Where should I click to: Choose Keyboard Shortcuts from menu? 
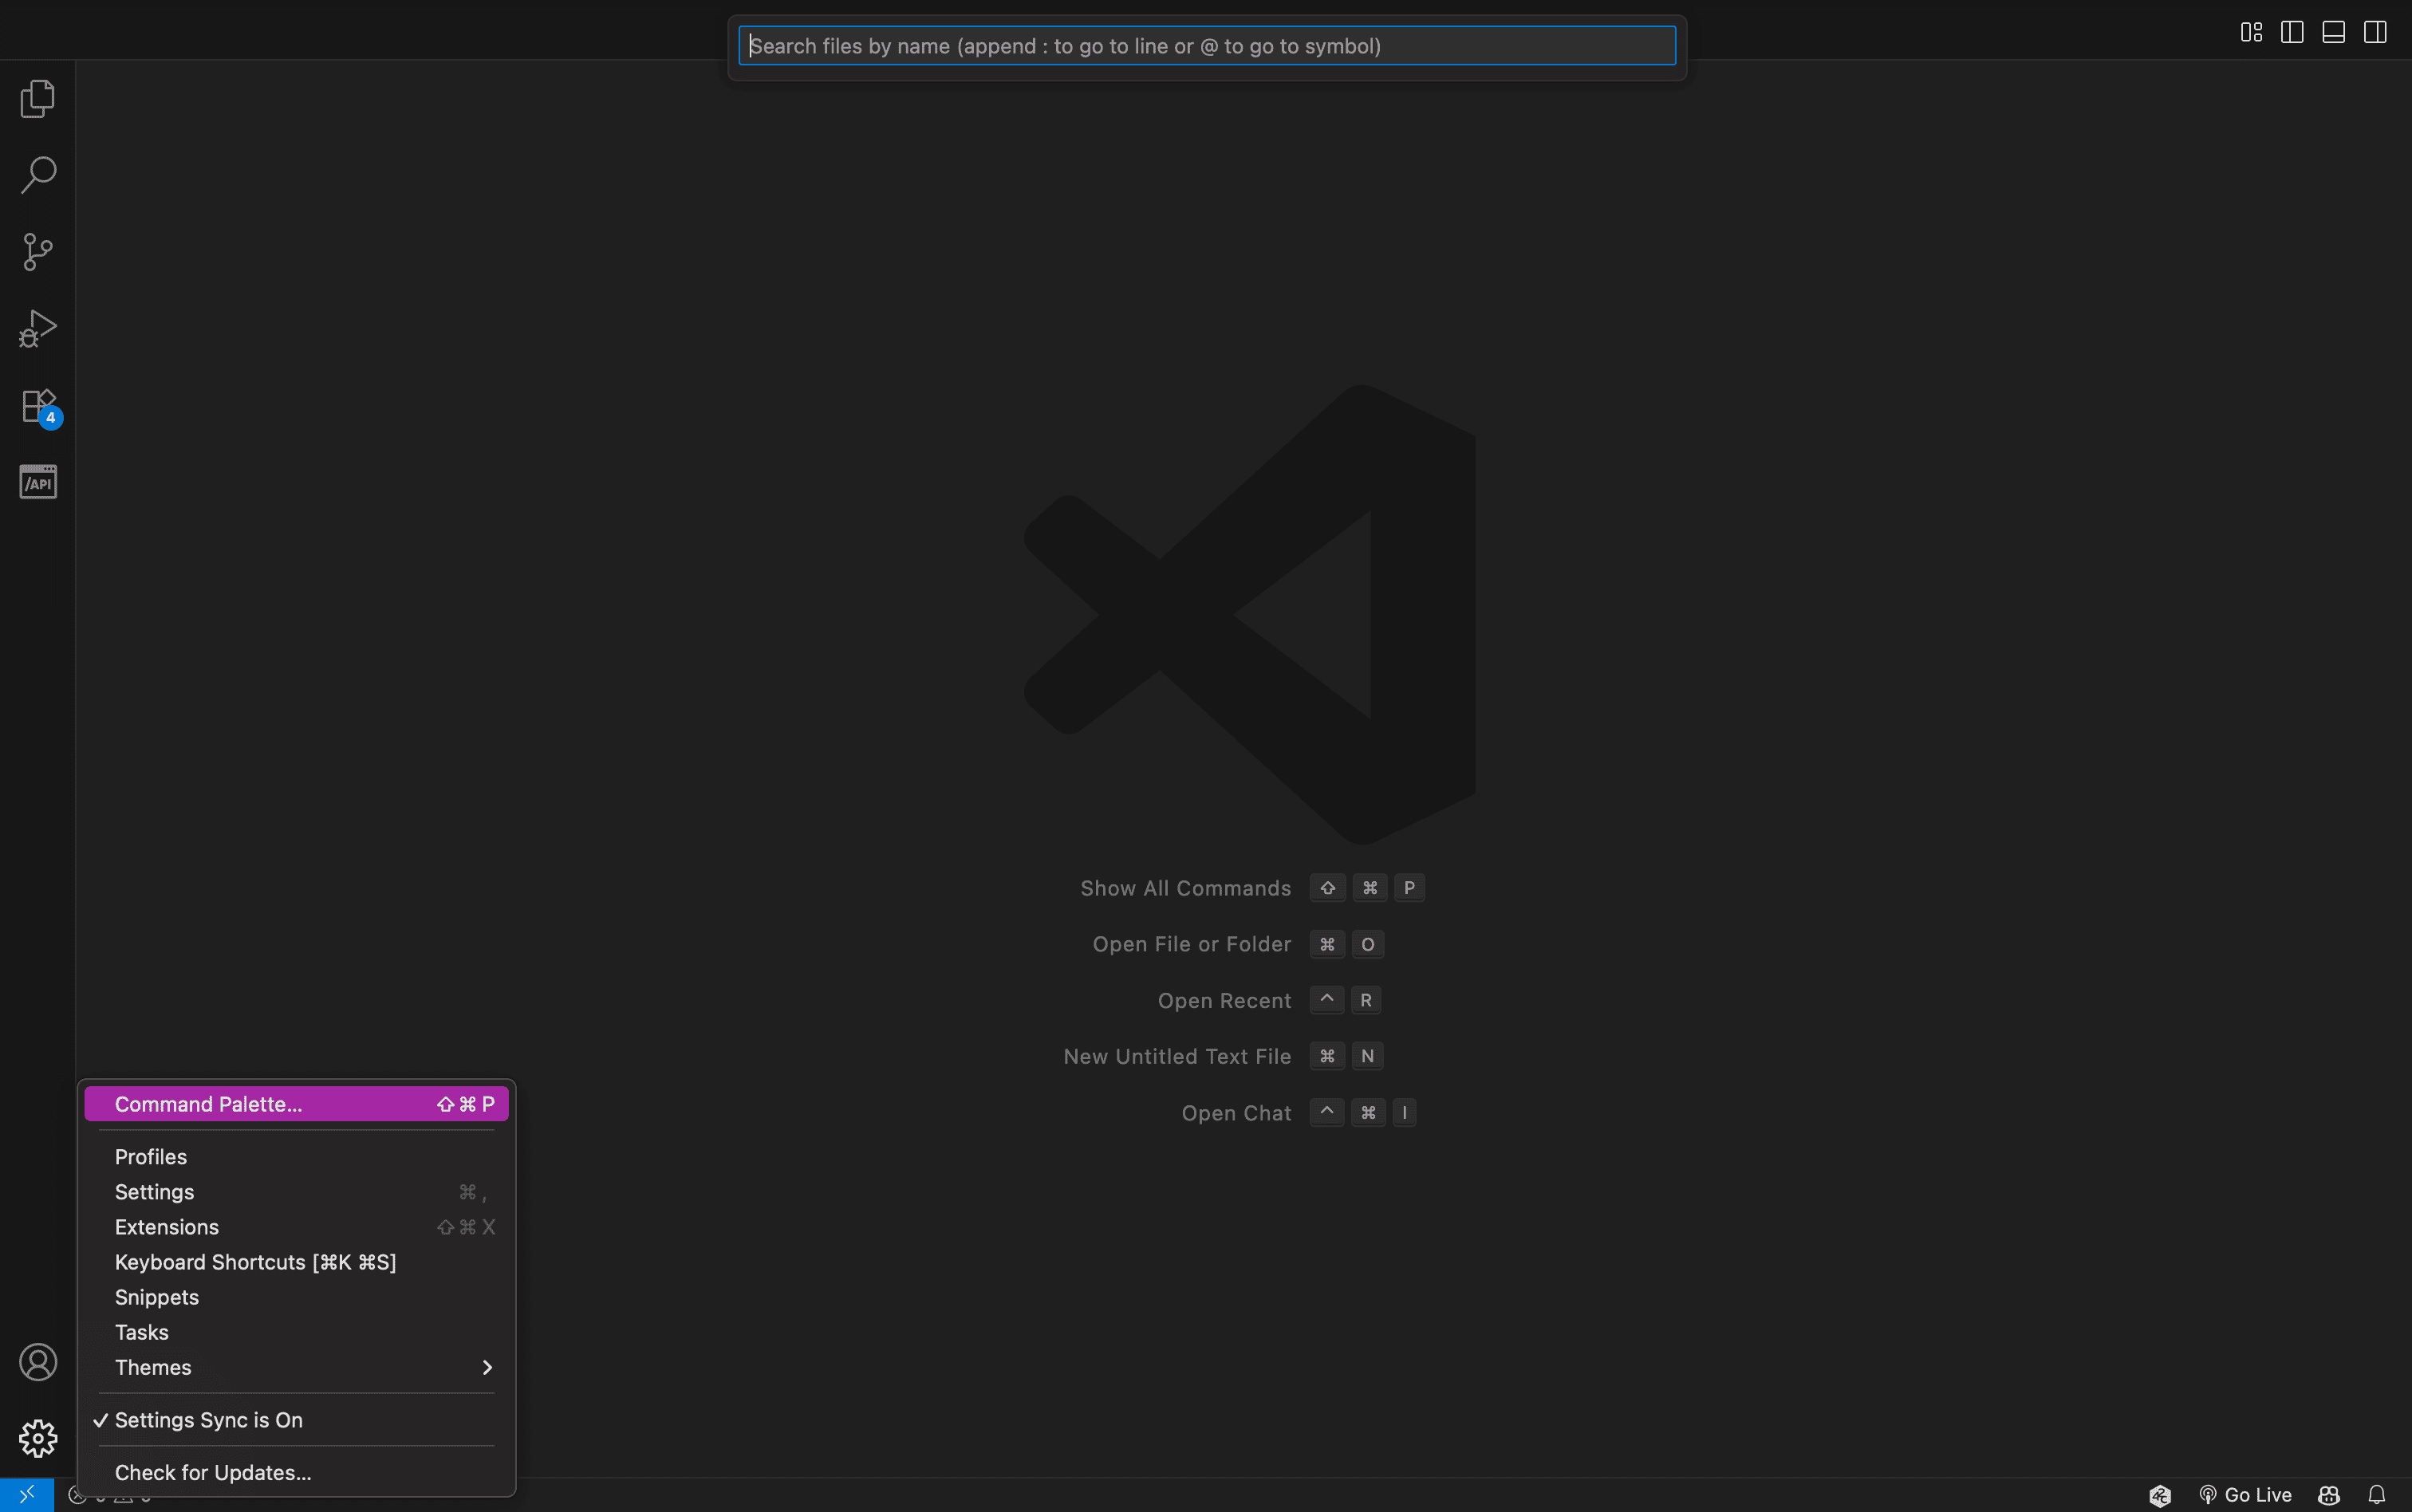click(255, 1262)
